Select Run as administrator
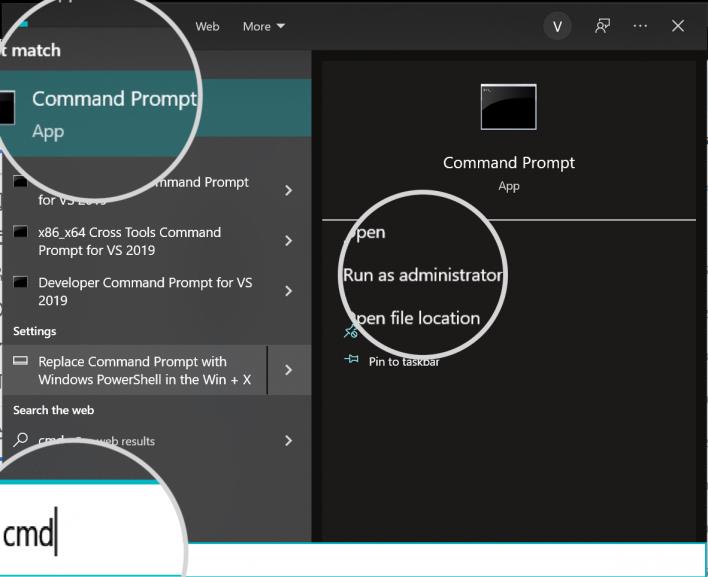Image resolution: width=708 pixels, height=577 pixels. point(421,275)
